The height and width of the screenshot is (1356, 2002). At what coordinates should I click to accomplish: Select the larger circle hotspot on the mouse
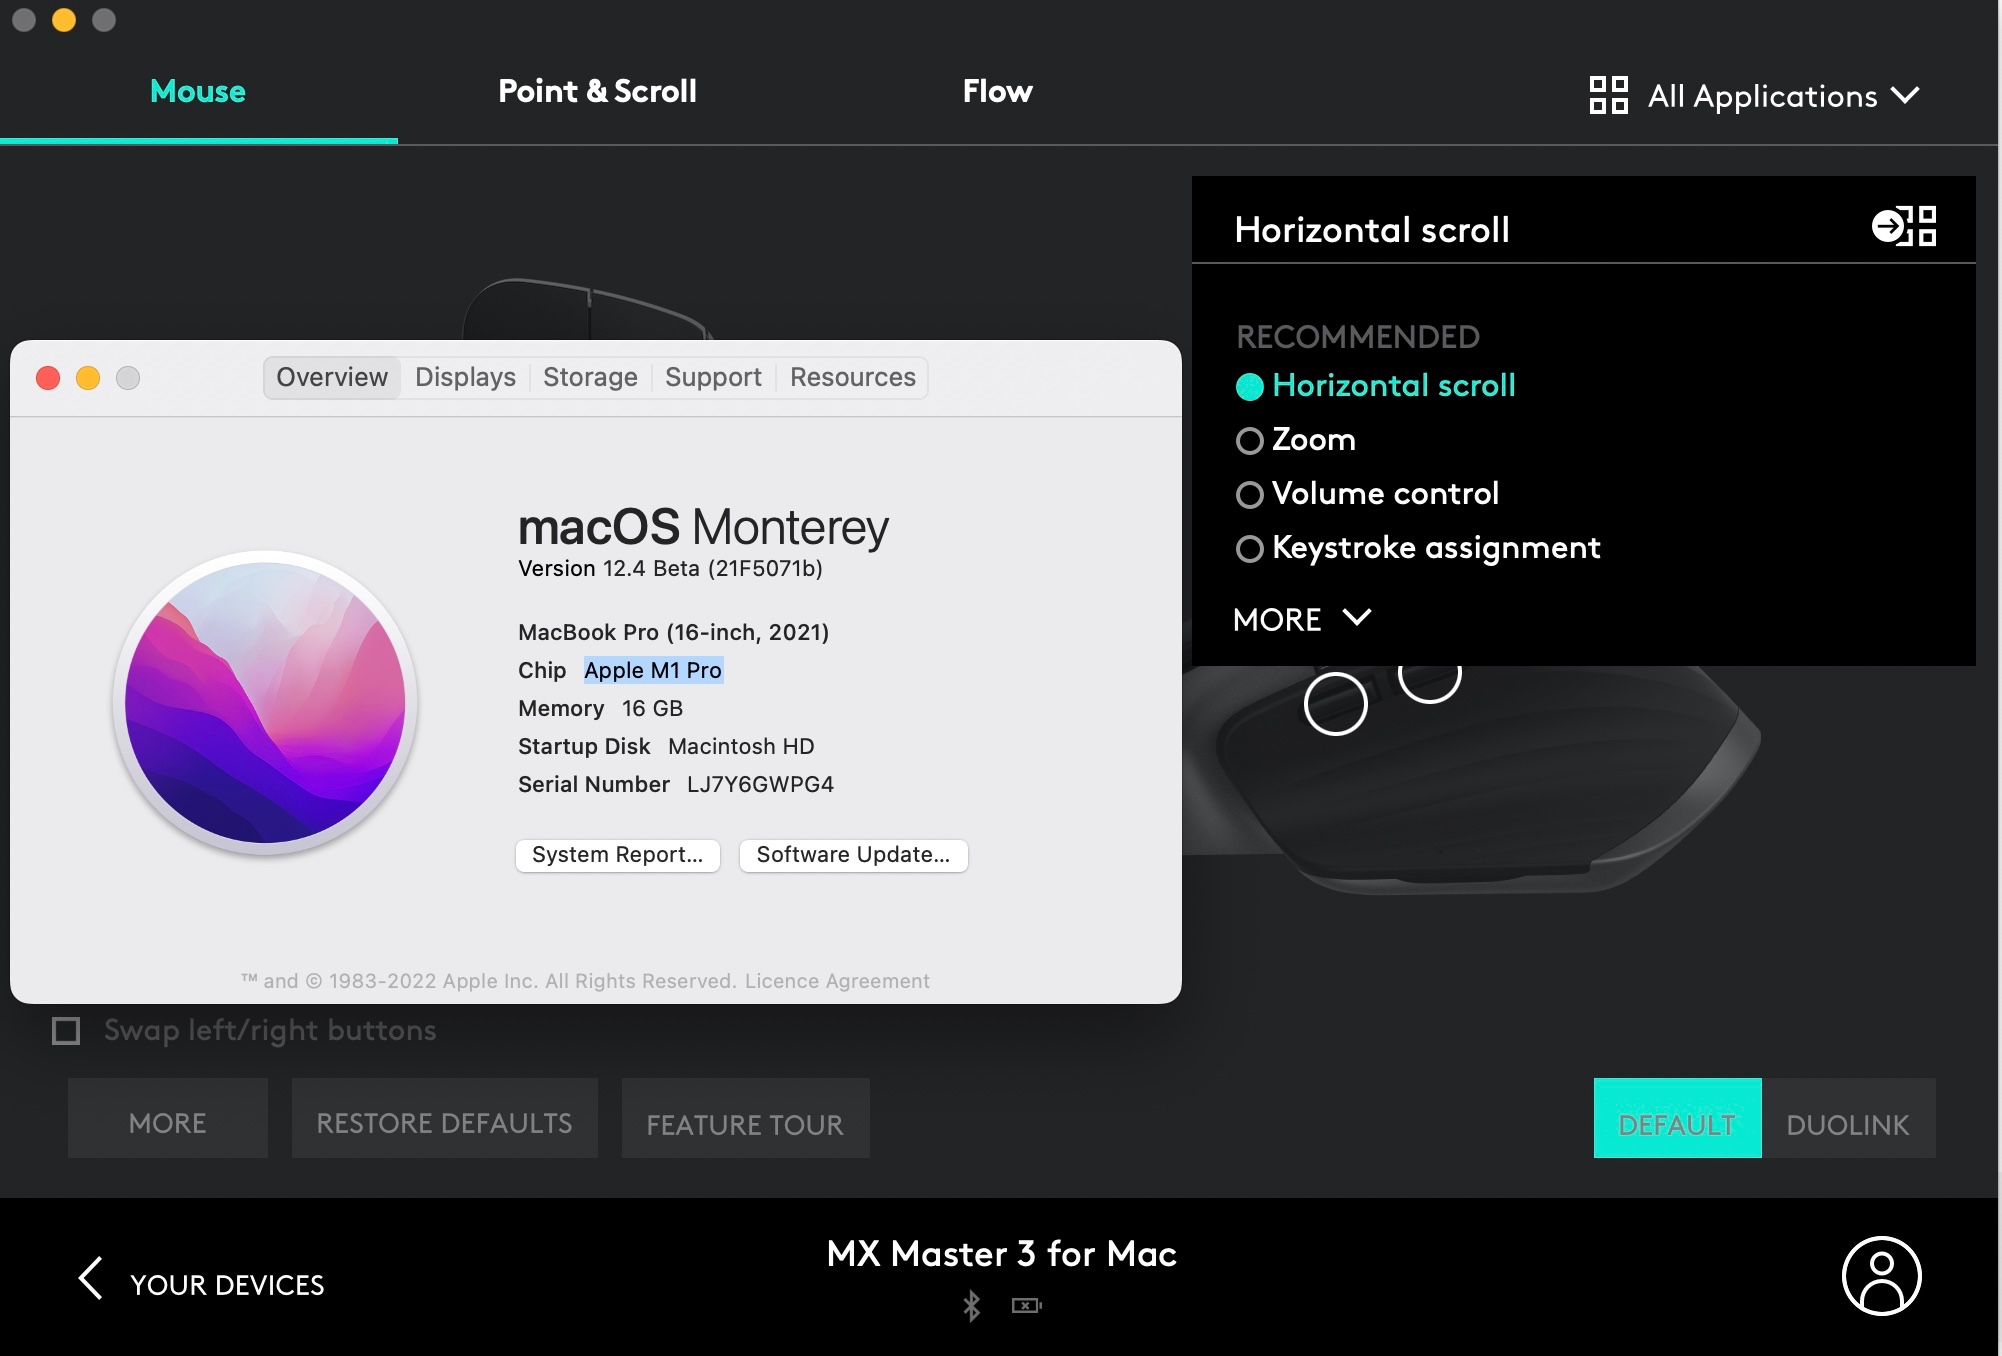pos(1335,704)
